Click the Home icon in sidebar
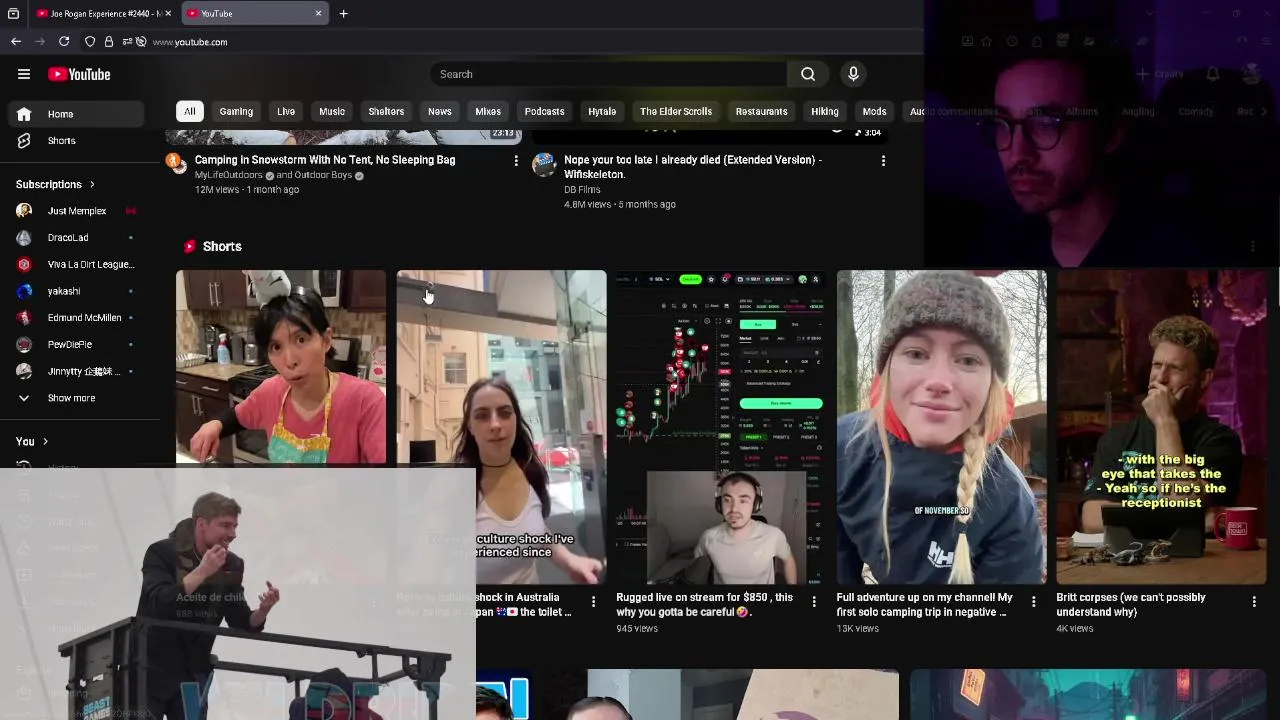The image size is (1280, 720). pos(24,114)
